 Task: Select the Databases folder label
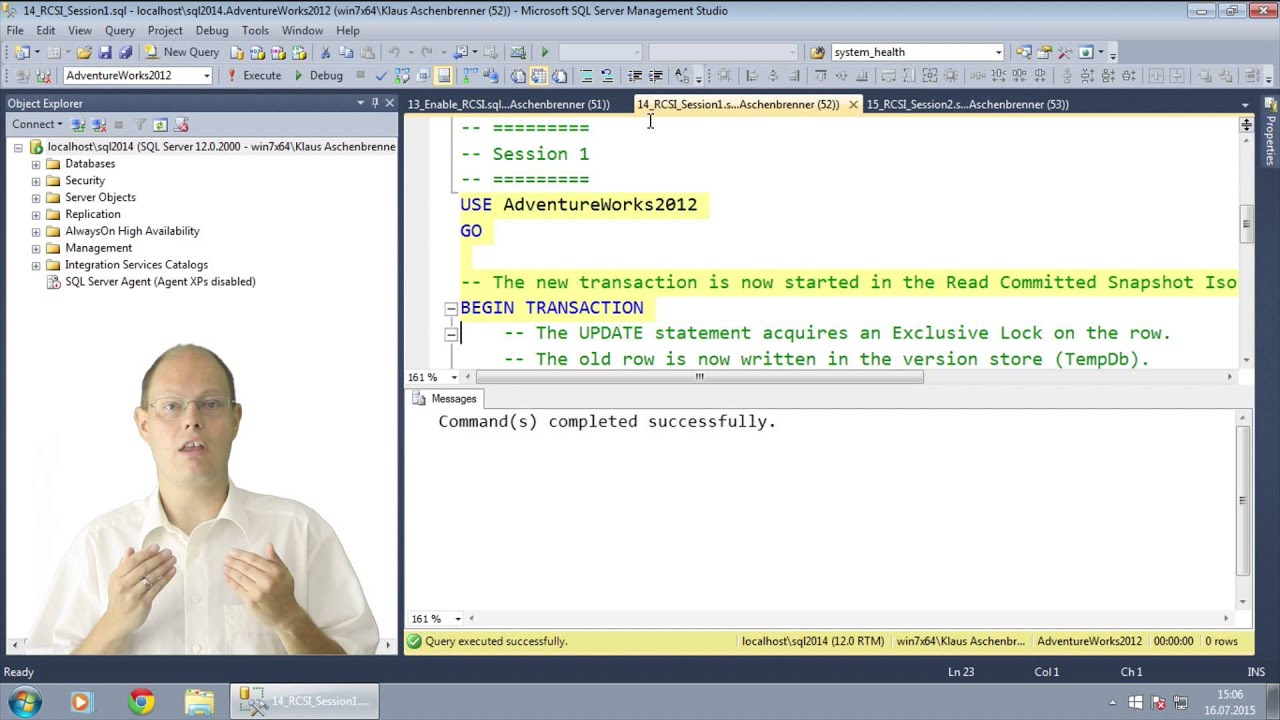(x=90, y=164)
